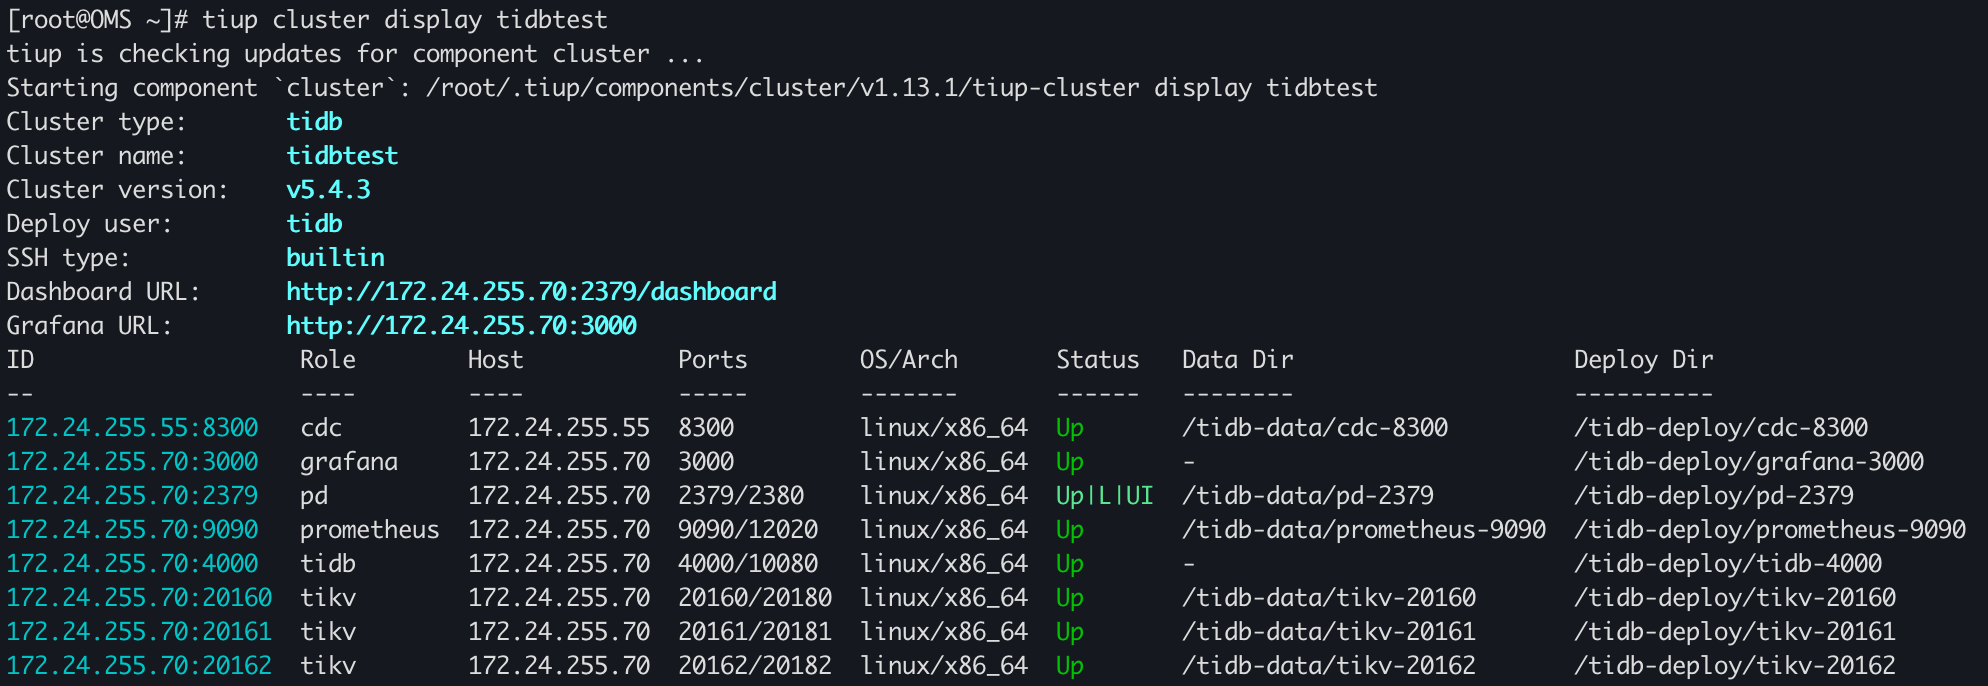1988x686 pixels.
Task: Click the tikv node ID 172.24.255.70:20160
Action: (x=139, y=598)
